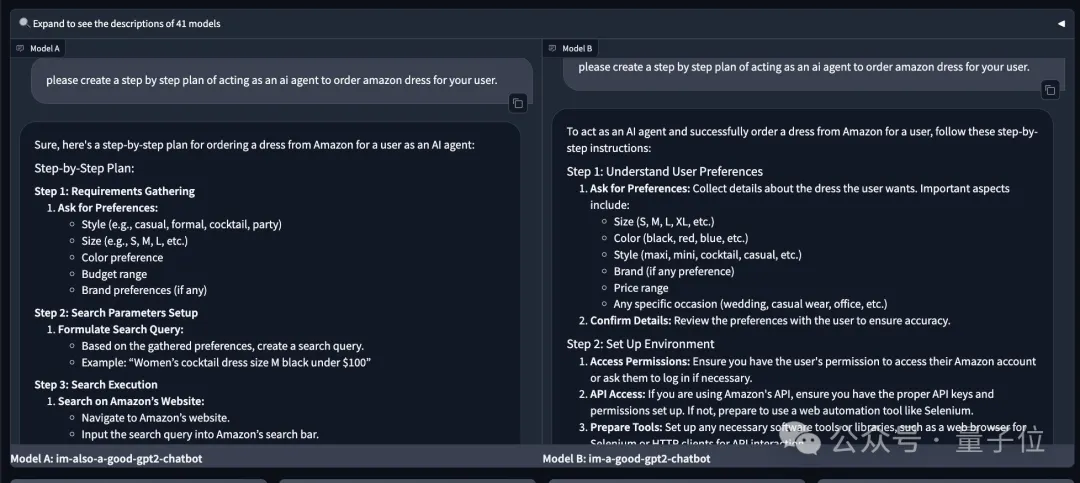Click the 量子位 watermark text

click(999, 440)
